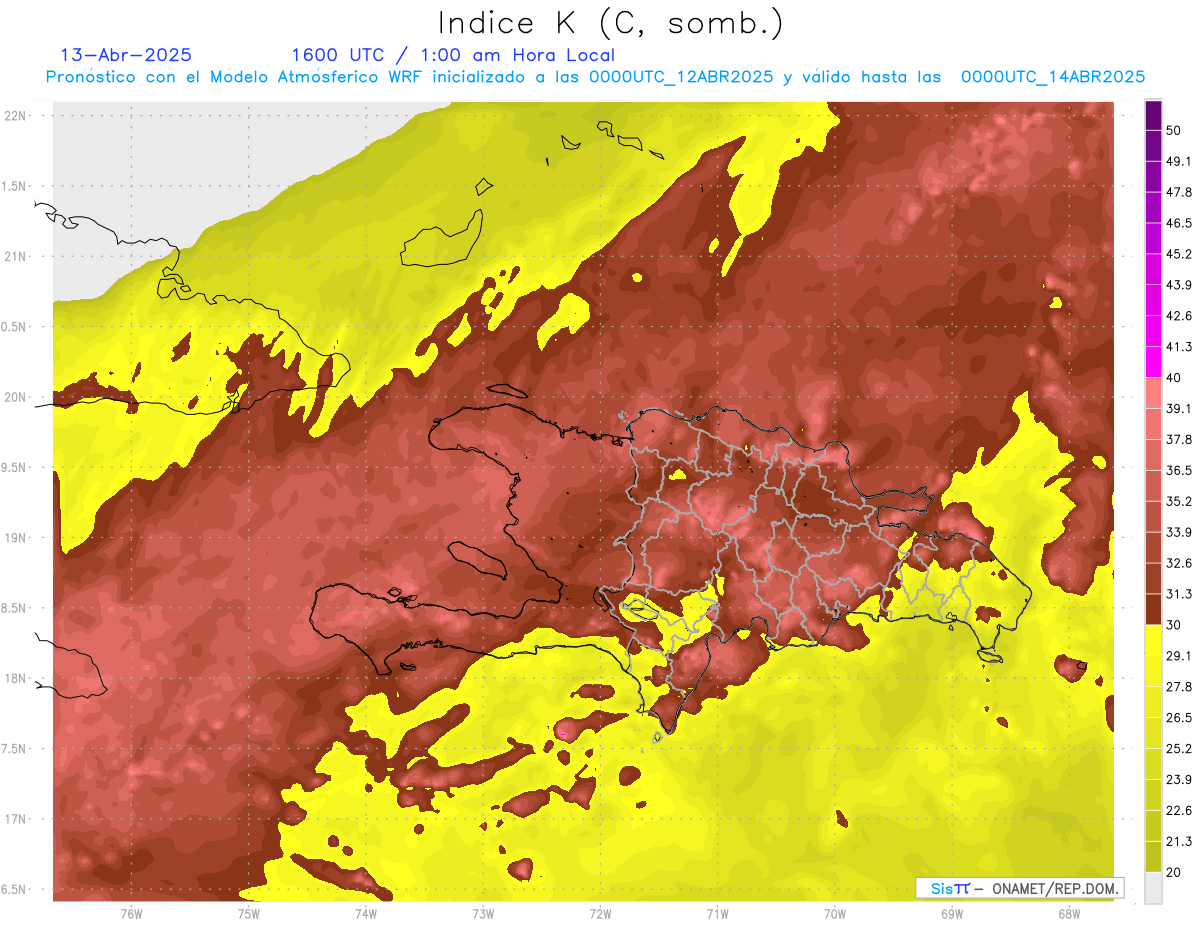Click the legend value "21.3"
The image size is (1200, 927).
[1179, 842]
